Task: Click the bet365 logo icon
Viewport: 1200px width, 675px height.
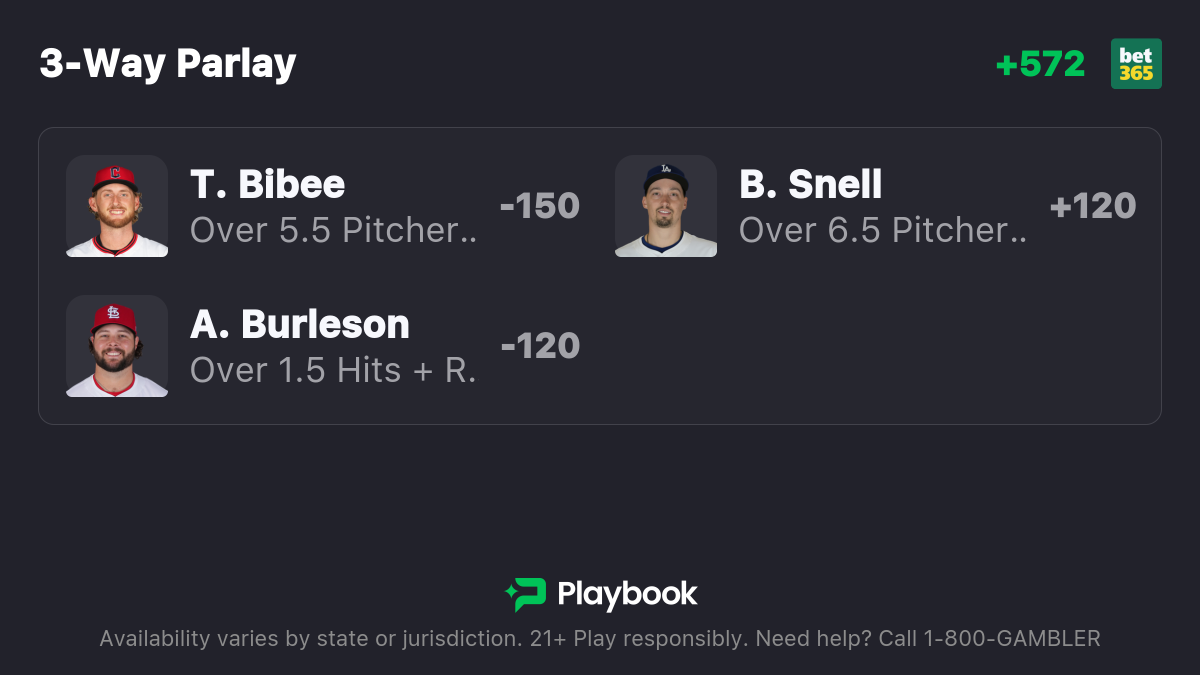Action: [x=1136, y=64]
